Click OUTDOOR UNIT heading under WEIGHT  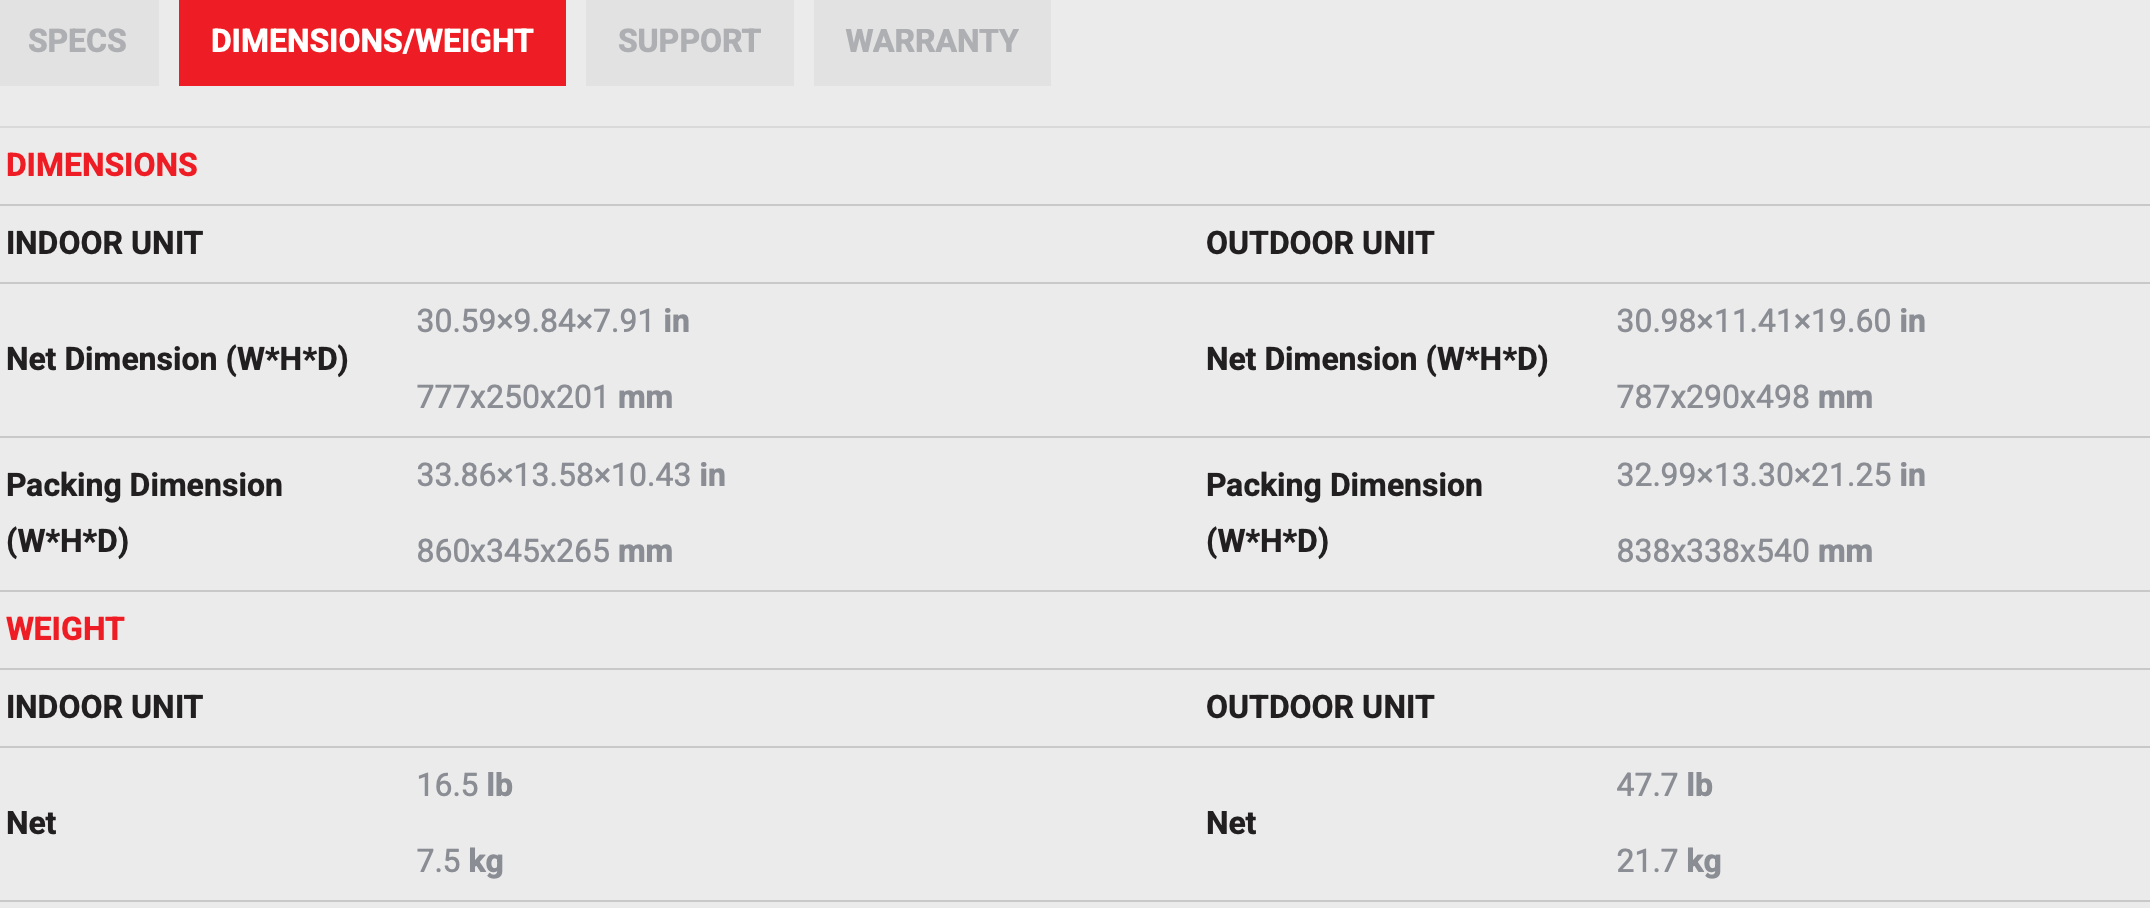1319,707
